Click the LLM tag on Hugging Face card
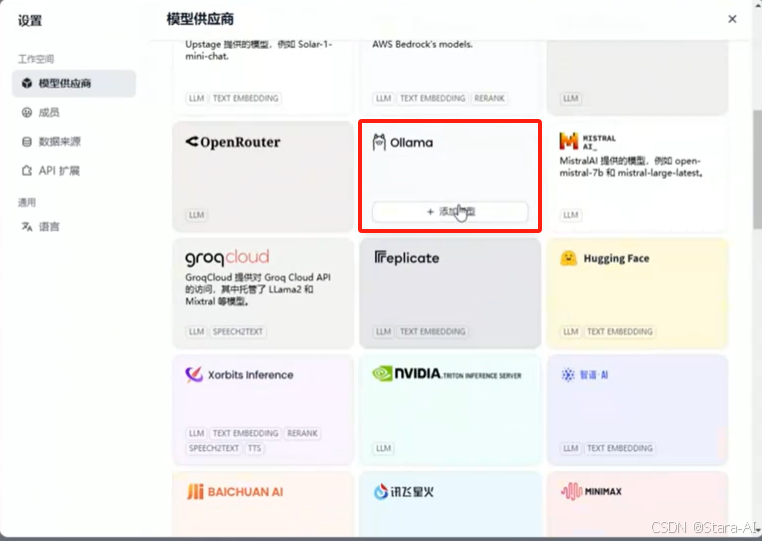This screenshot has width=762, height=541. 571,332
